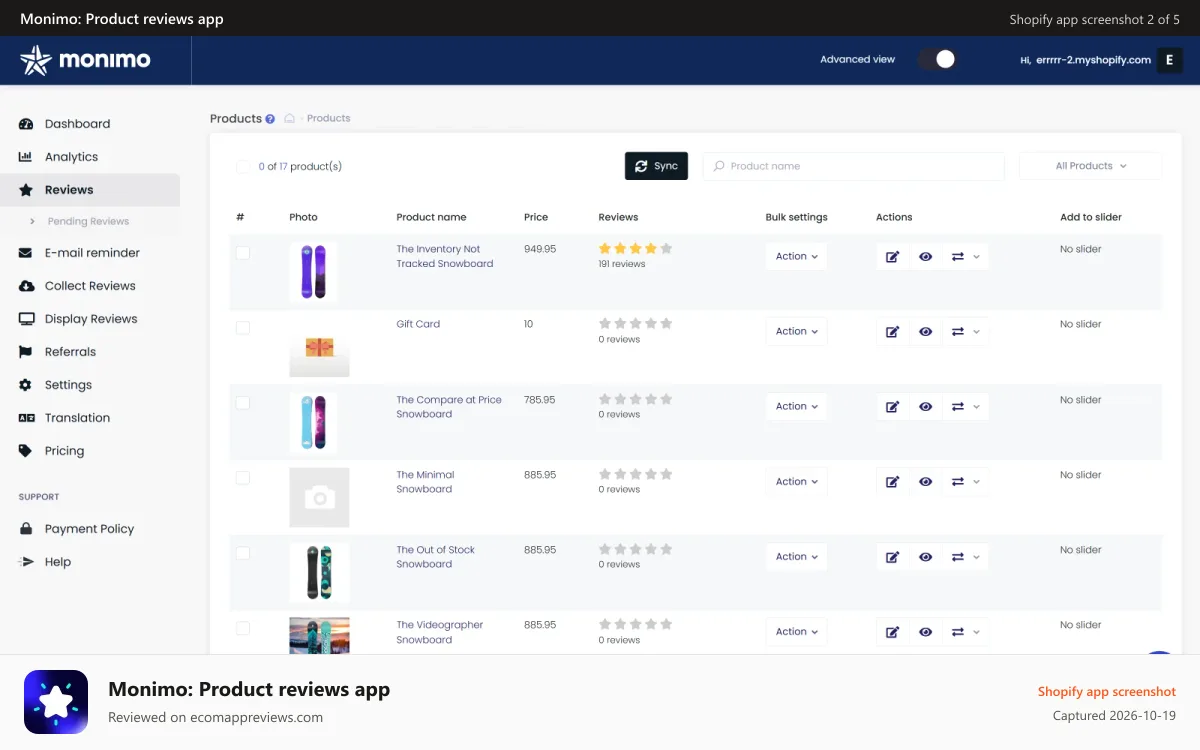
Task: Click edit icon in Gift Card row
Action: tap(893, 332)
